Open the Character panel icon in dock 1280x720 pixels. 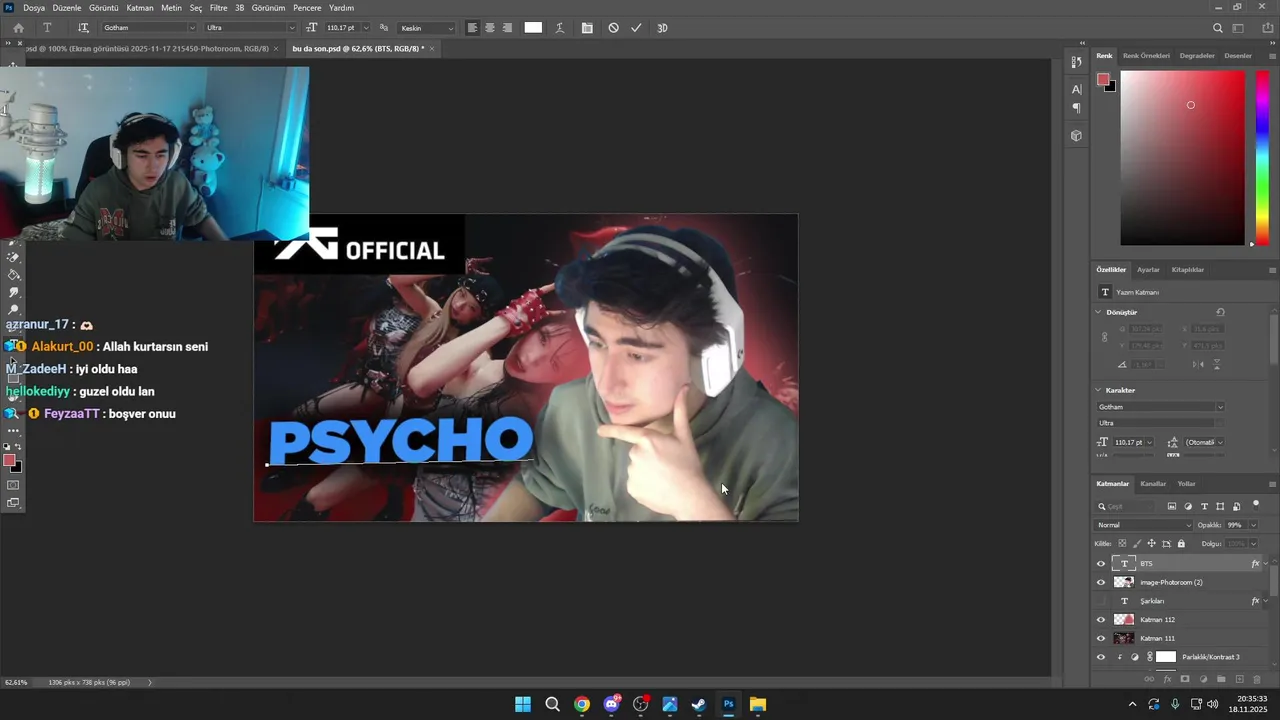[x=1076, y=89]
